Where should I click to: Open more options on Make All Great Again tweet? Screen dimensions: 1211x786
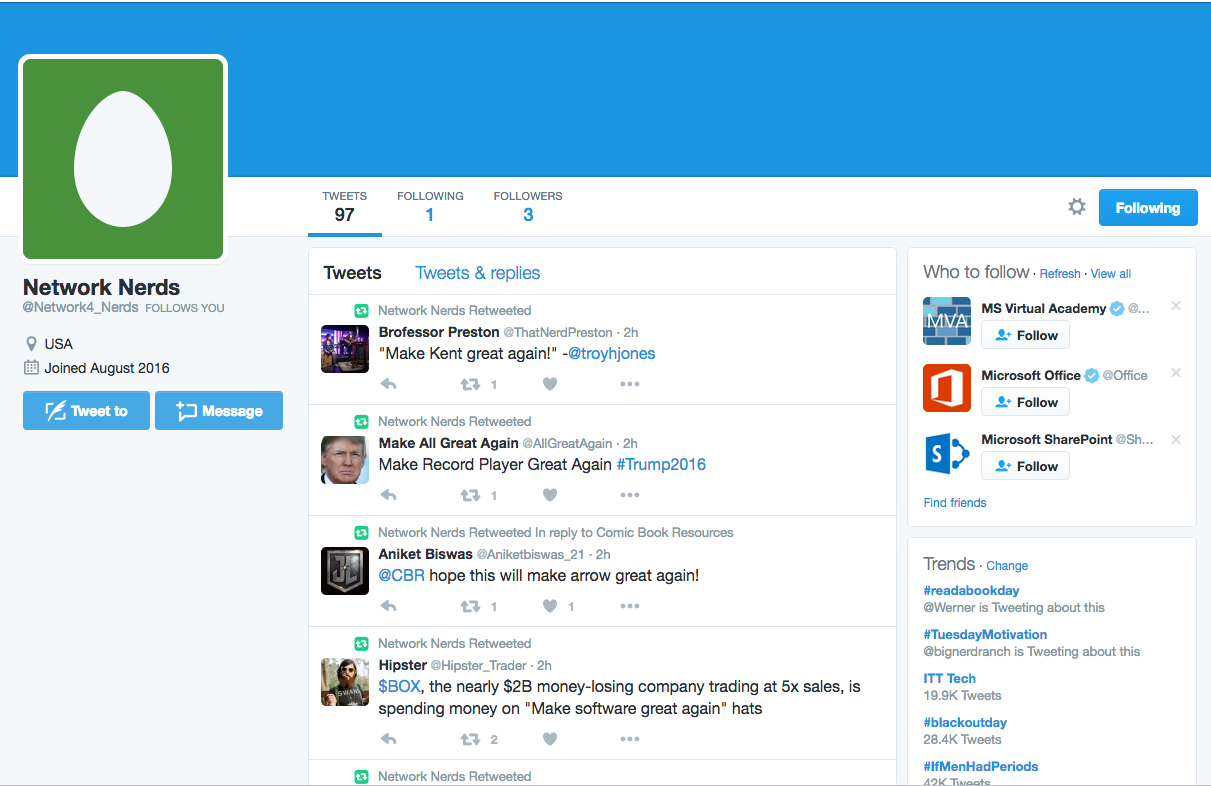click(629, 495)
